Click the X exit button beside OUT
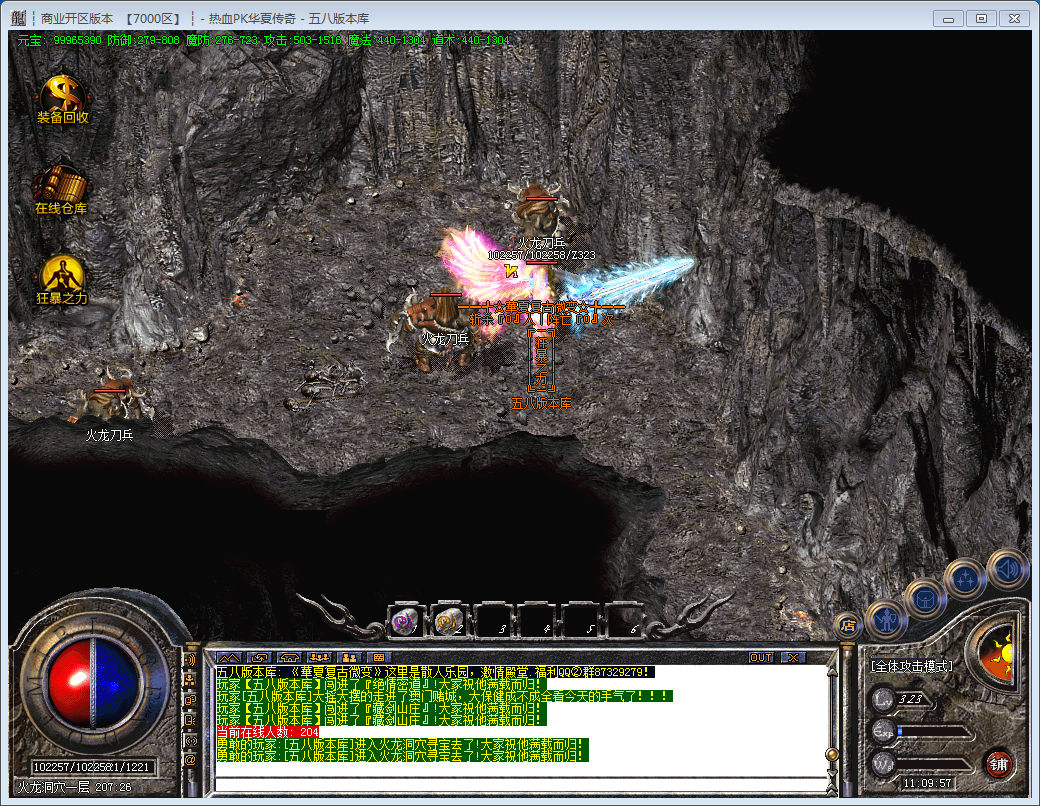 click(793, 657)
